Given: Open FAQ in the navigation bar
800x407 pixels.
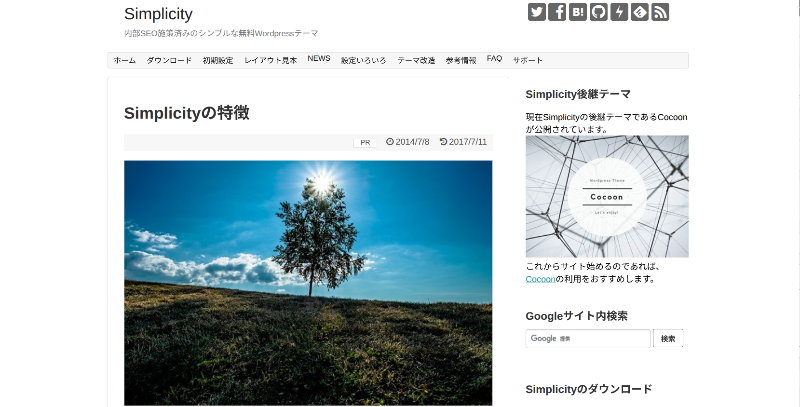Looking at the screenshot, I should (494, 60).
